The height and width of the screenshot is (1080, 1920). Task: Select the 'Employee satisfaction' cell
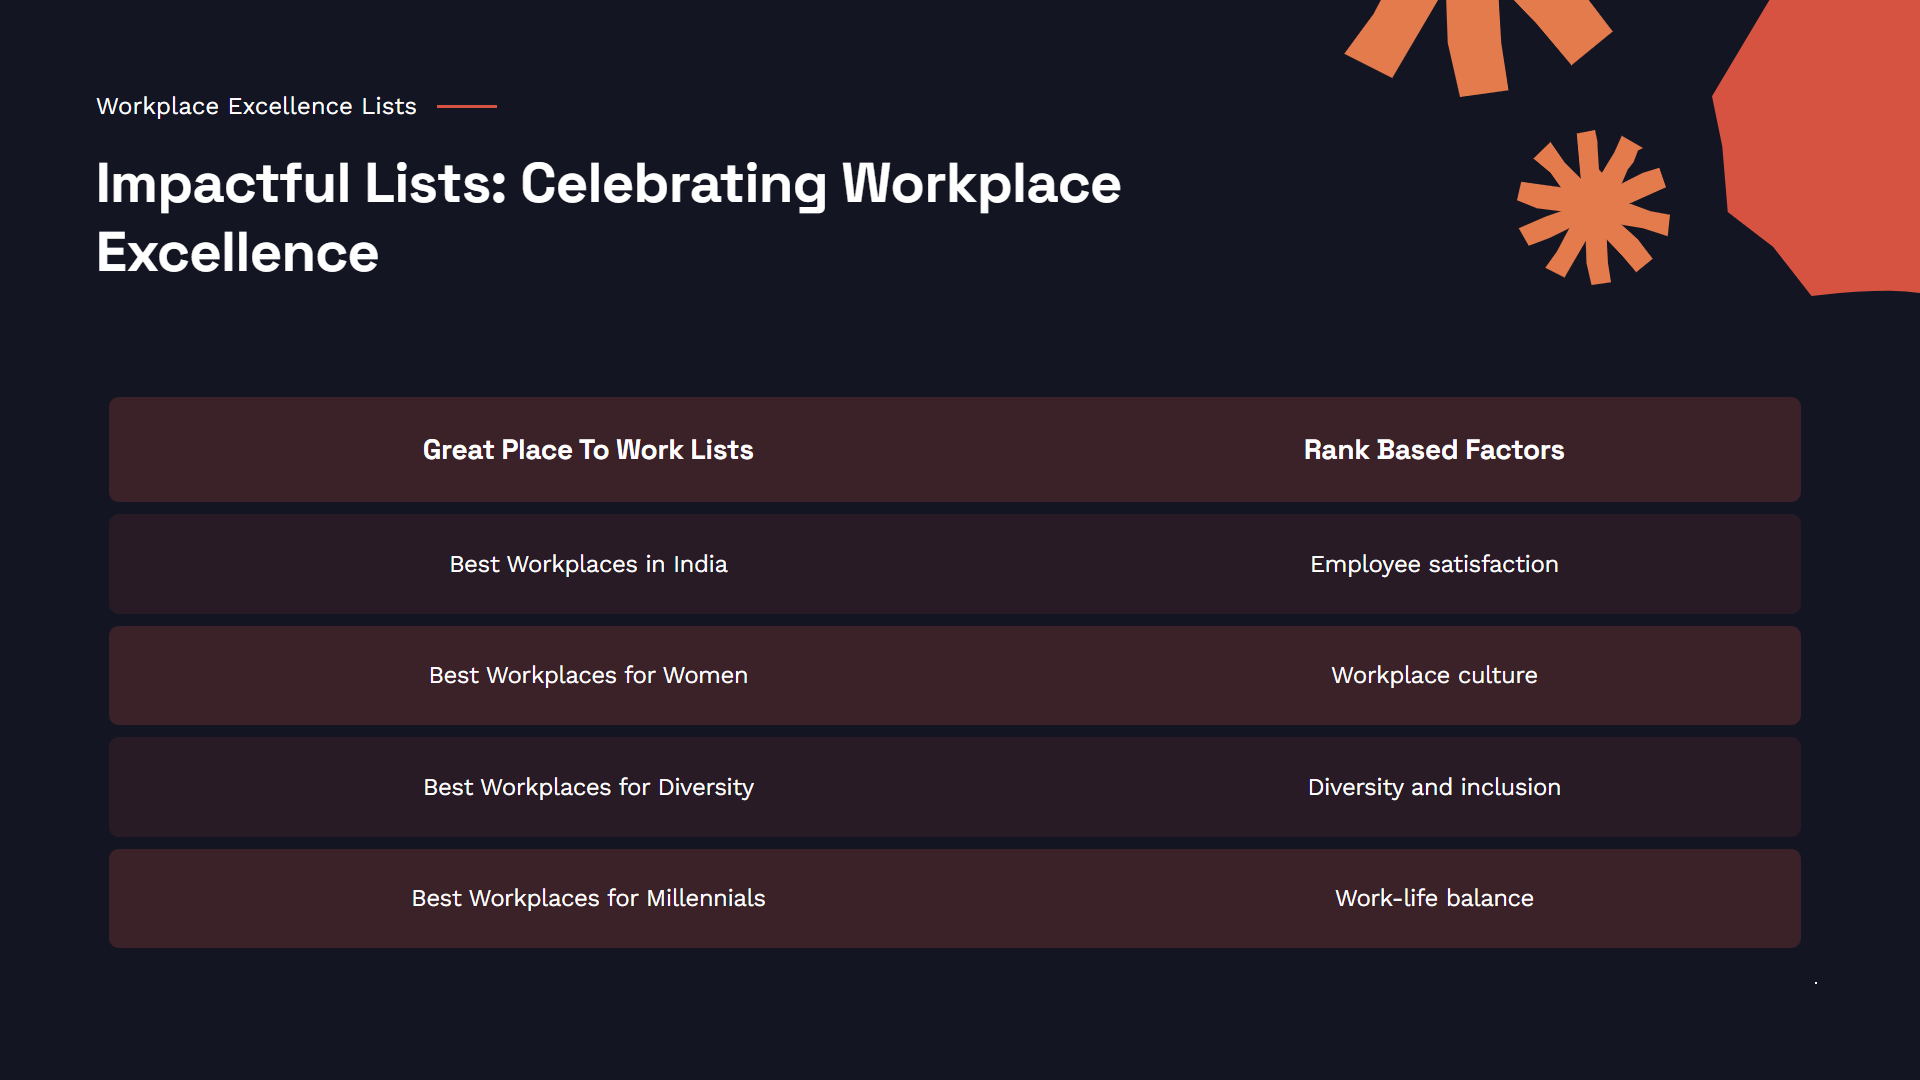pyautogui.click(x=1433, y=564)
